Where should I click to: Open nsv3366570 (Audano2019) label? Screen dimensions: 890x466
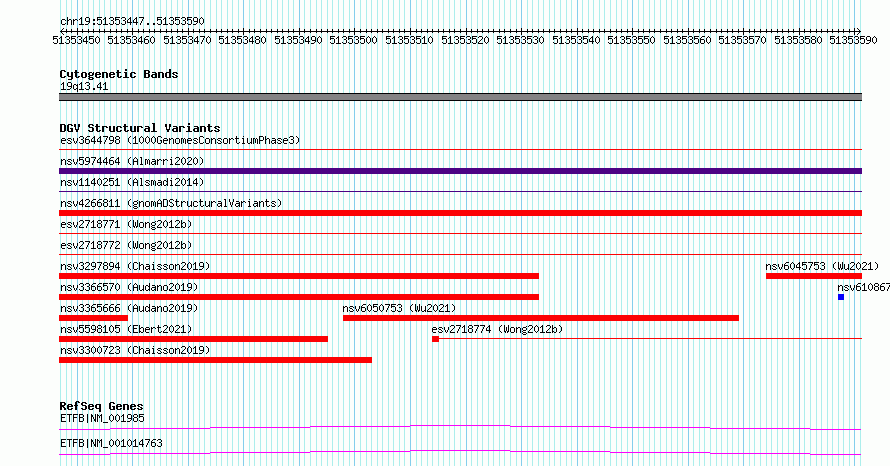(x=129, y=287)
